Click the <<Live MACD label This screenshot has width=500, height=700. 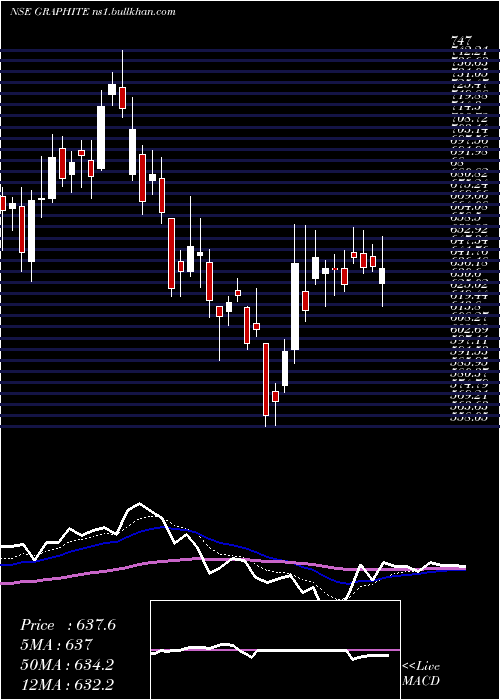(x=421, y=674)
